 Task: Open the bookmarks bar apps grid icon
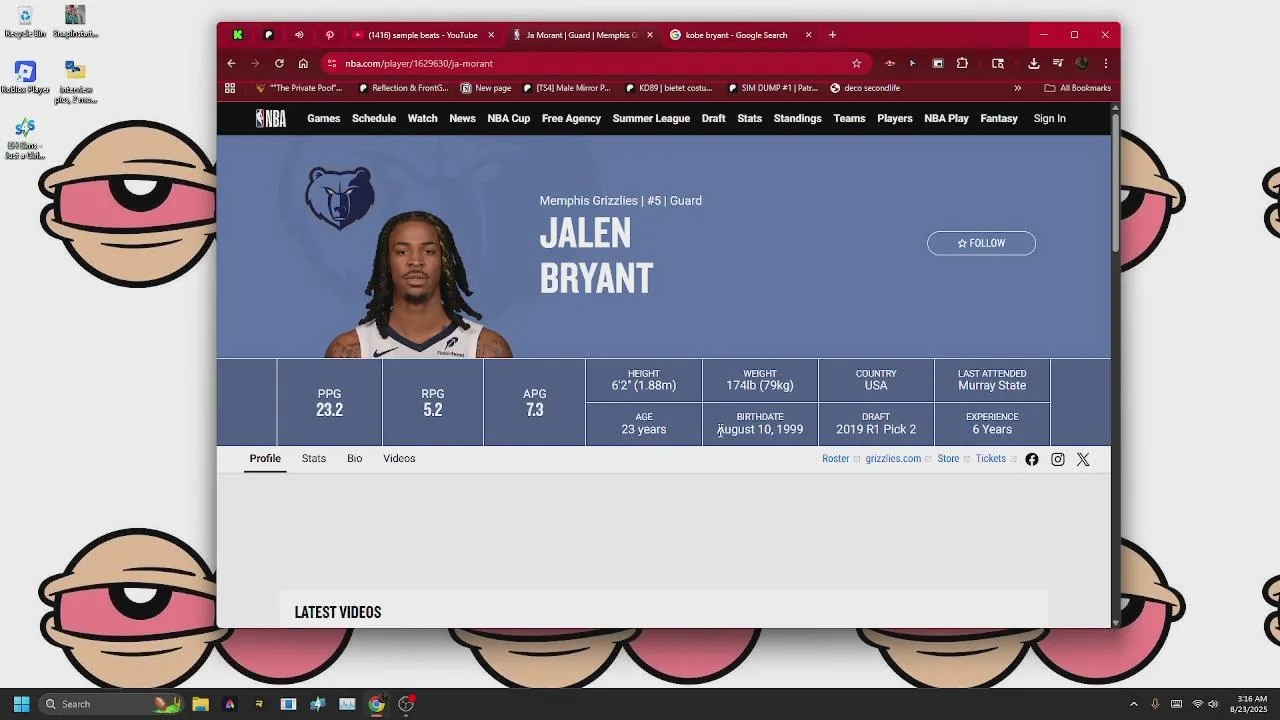(230, 88)
